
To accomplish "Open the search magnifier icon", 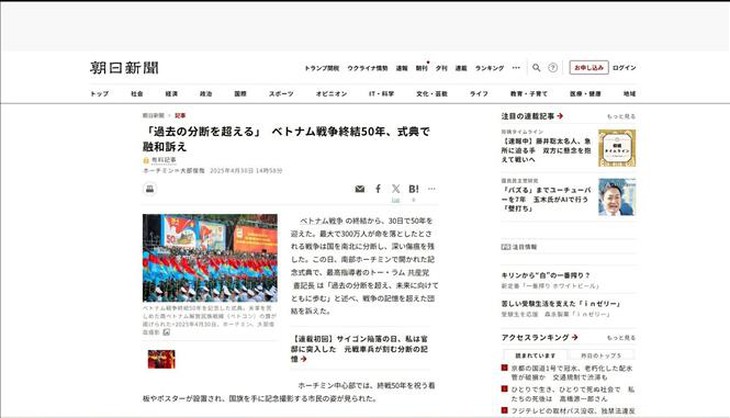I will point(536,67).
